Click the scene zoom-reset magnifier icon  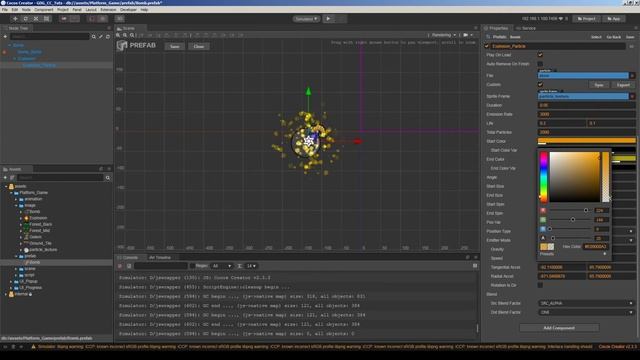tap(132, 35)
